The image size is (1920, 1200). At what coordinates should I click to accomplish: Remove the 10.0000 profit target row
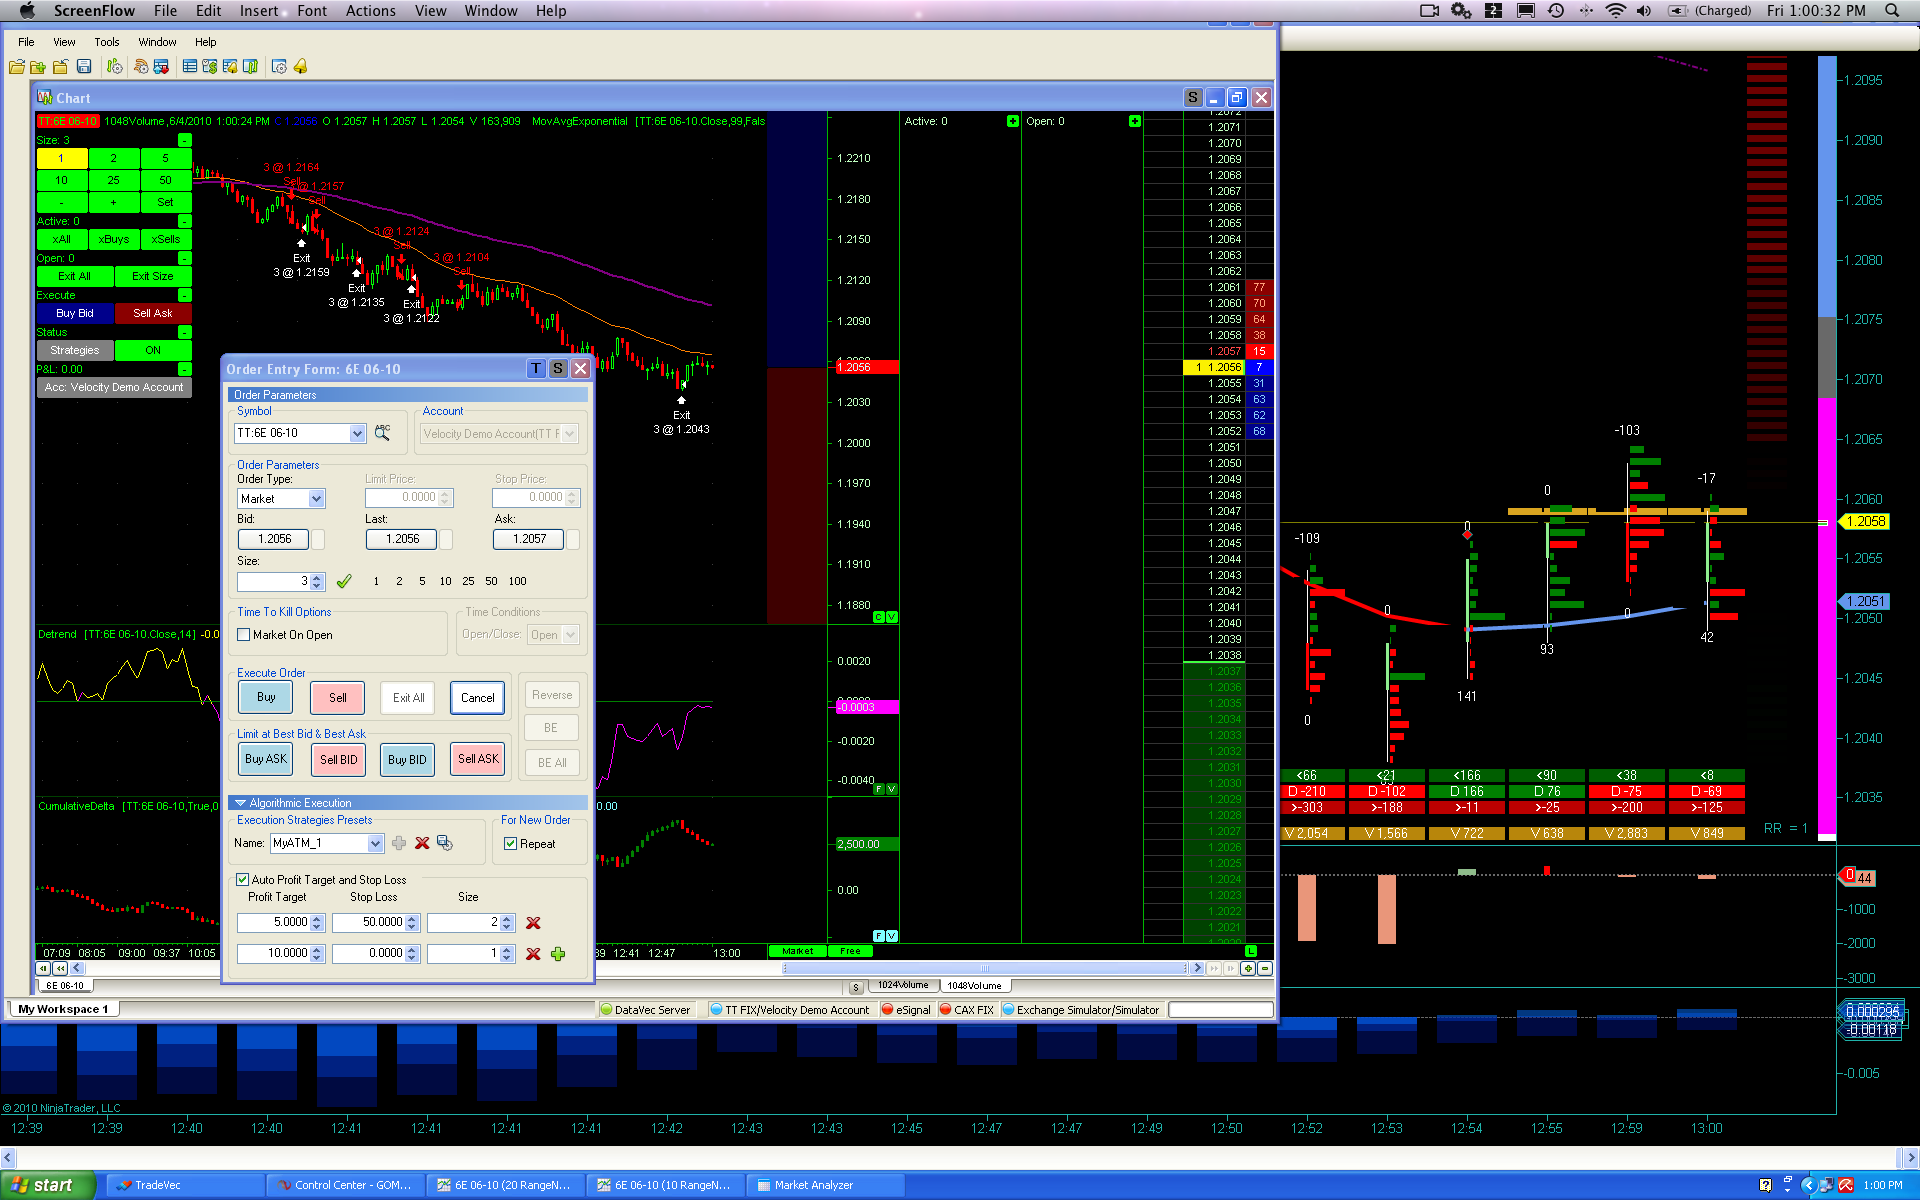click(x=533, y=954)
